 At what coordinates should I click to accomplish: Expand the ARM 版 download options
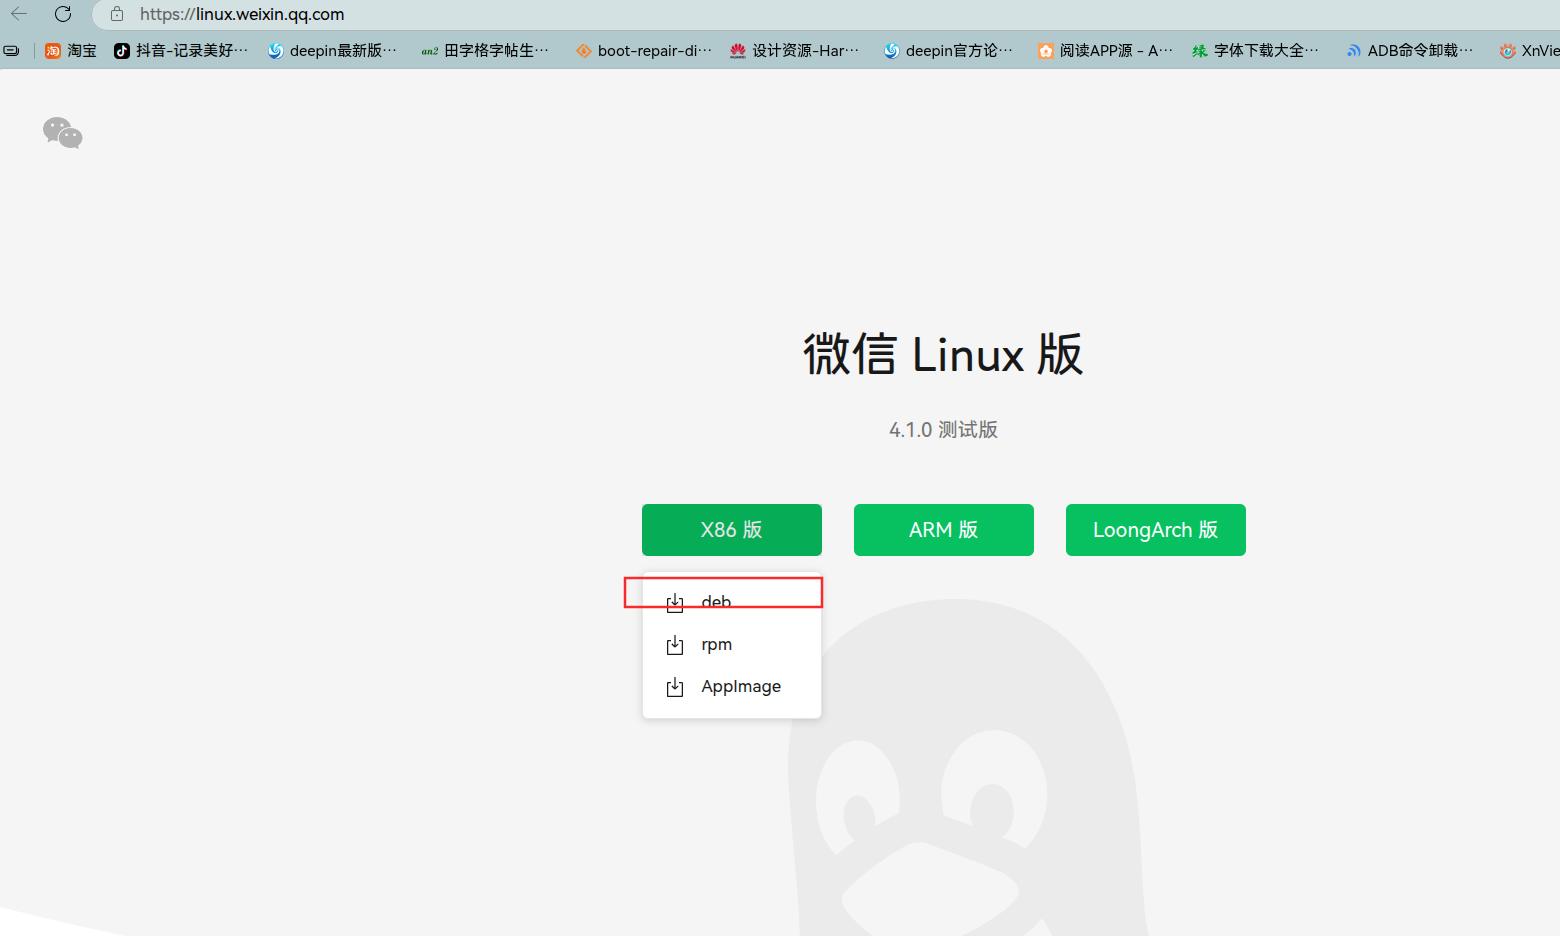[x=944, y=530]
